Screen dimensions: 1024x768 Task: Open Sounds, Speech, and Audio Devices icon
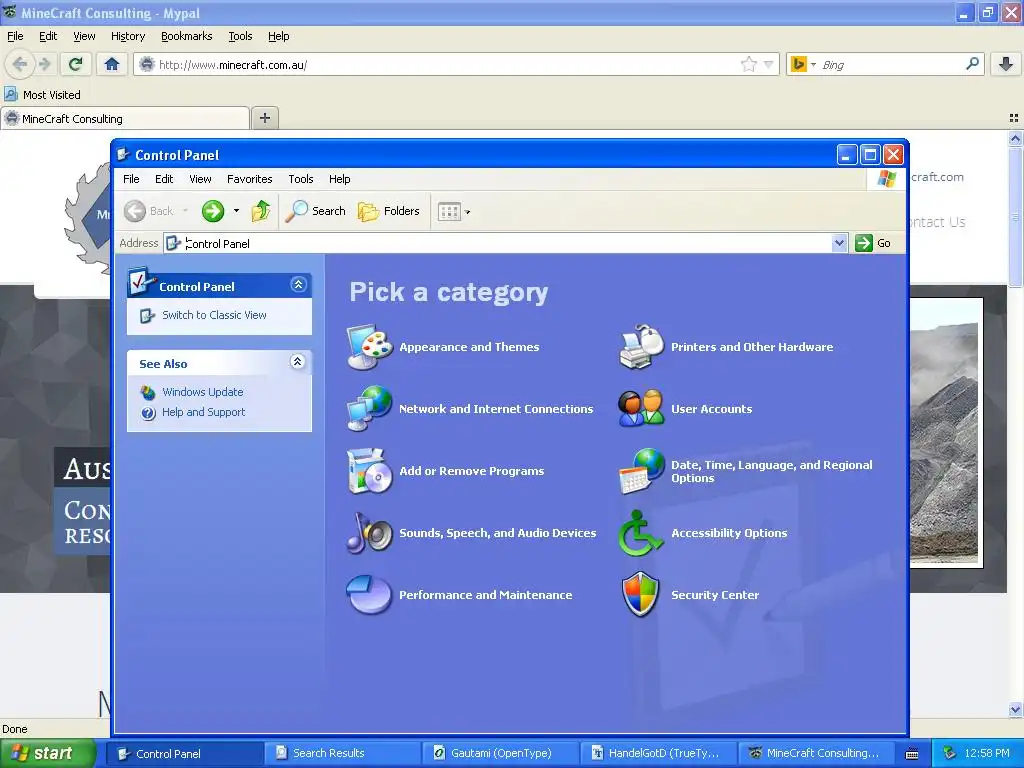point(370,533)
